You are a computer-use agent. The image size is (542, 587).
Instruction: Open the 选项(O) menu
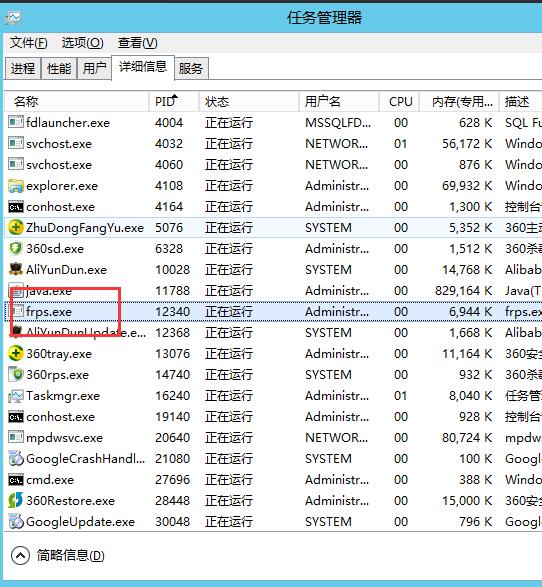[x=82, y=43]
